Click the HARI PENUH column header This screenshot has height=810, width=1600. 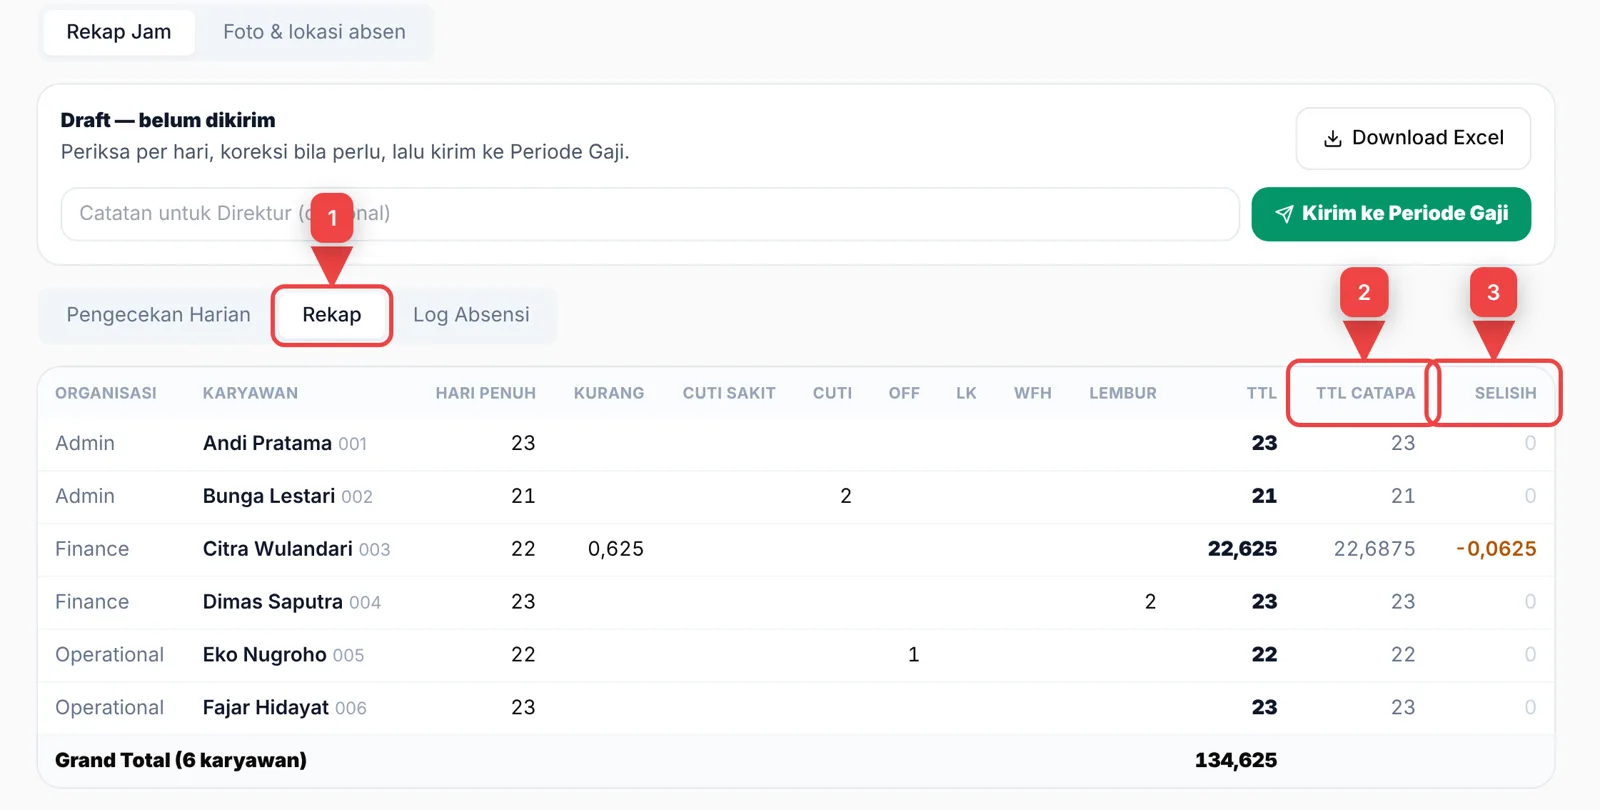486,393
